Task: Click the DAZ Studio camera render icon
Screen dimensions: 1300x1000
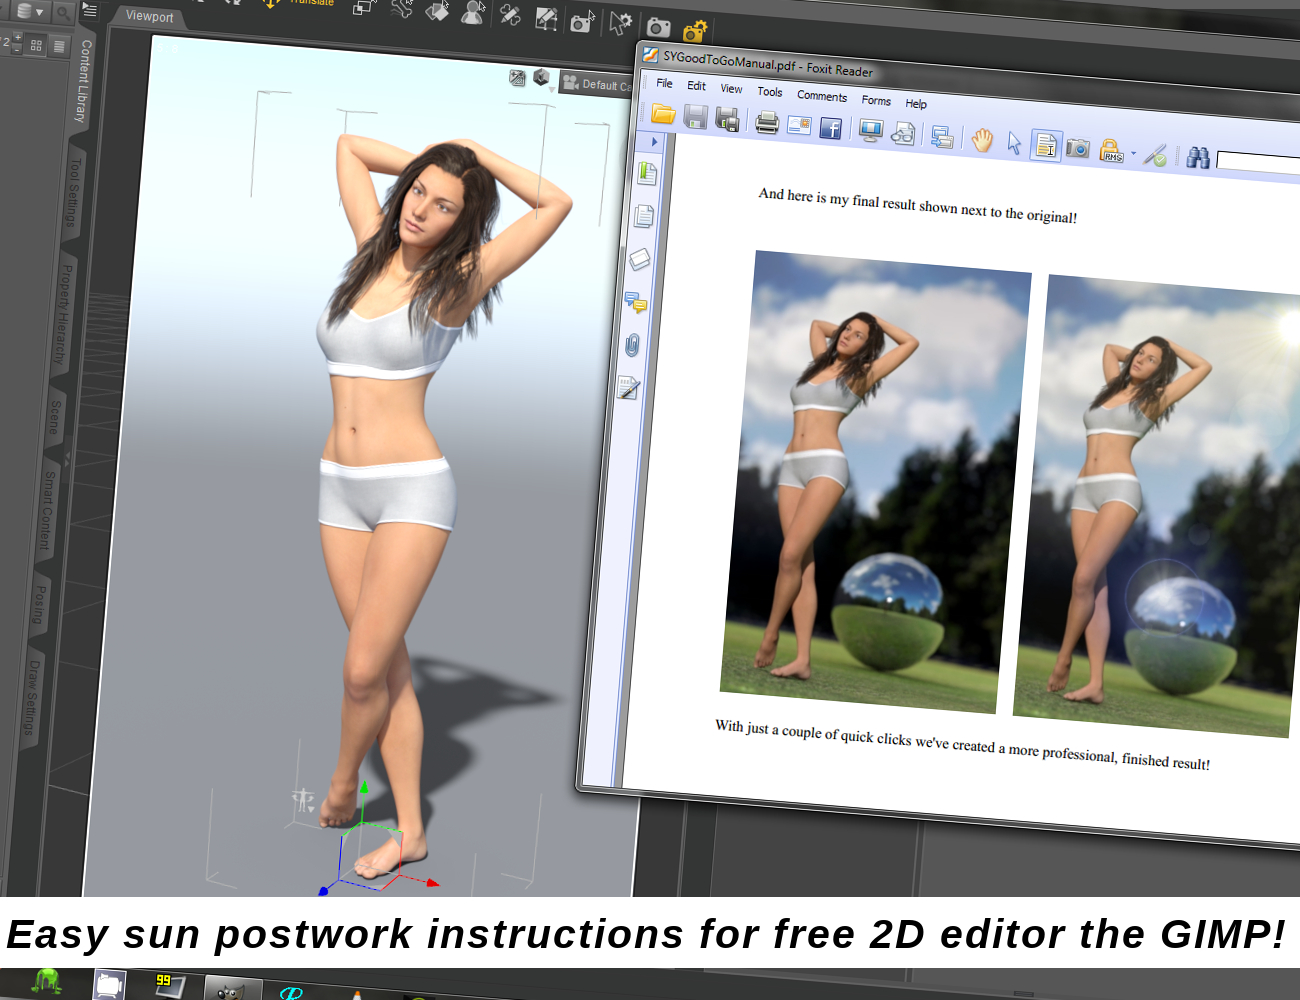Action: [659, 27]
